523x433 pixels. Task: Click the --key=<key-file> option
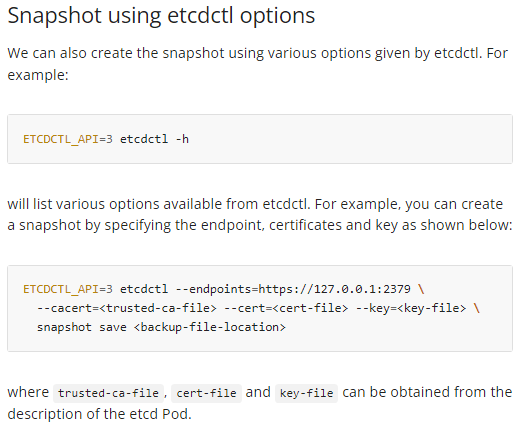(x=411, y=308)
